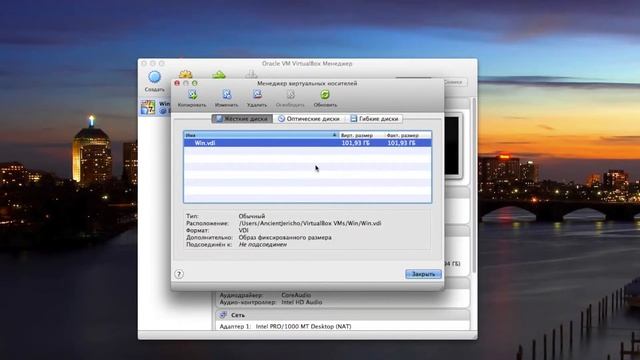Click the actual size 101,93 ГБ cell
Image resolution: width=640 pixels, height=360 pixels.
(x=402, y=143)
